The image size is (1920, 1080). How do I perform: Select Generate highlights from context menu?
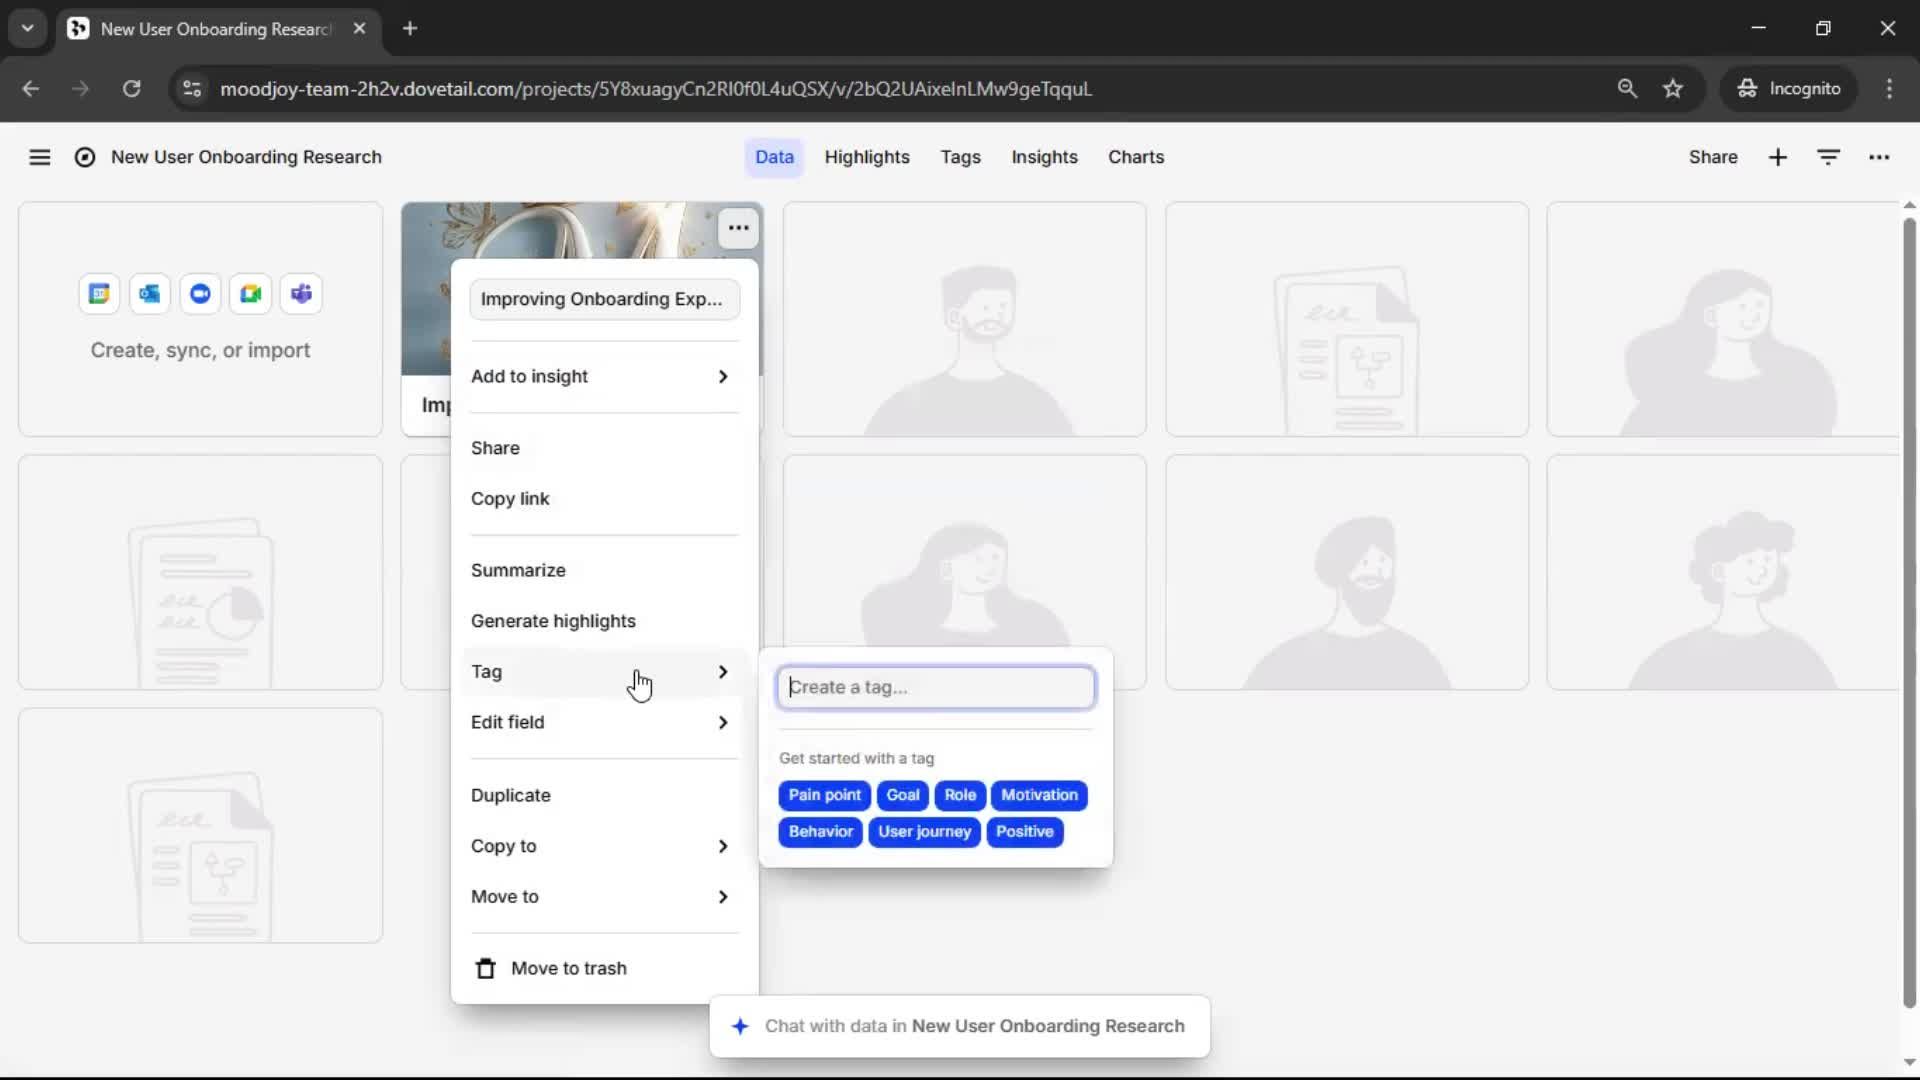pos(553,621)
